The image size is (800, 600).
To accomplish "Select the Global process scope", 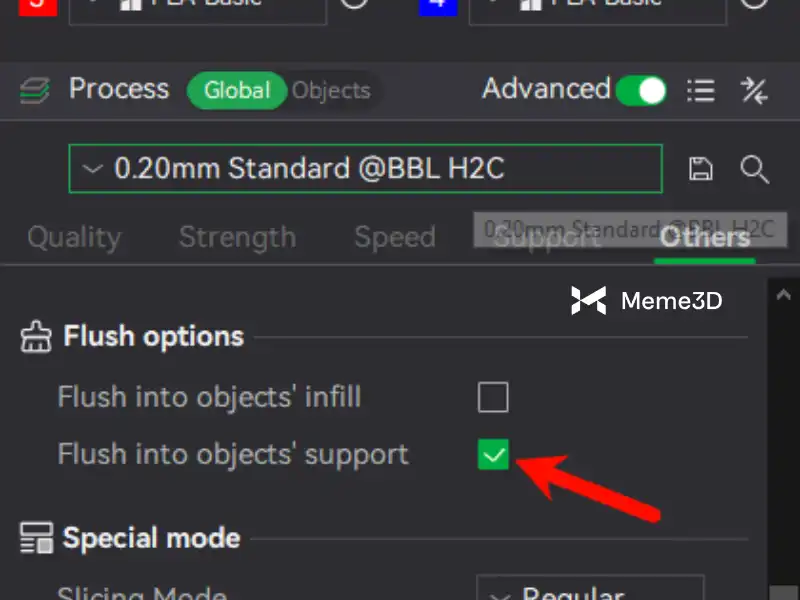I will coord(237,91).
